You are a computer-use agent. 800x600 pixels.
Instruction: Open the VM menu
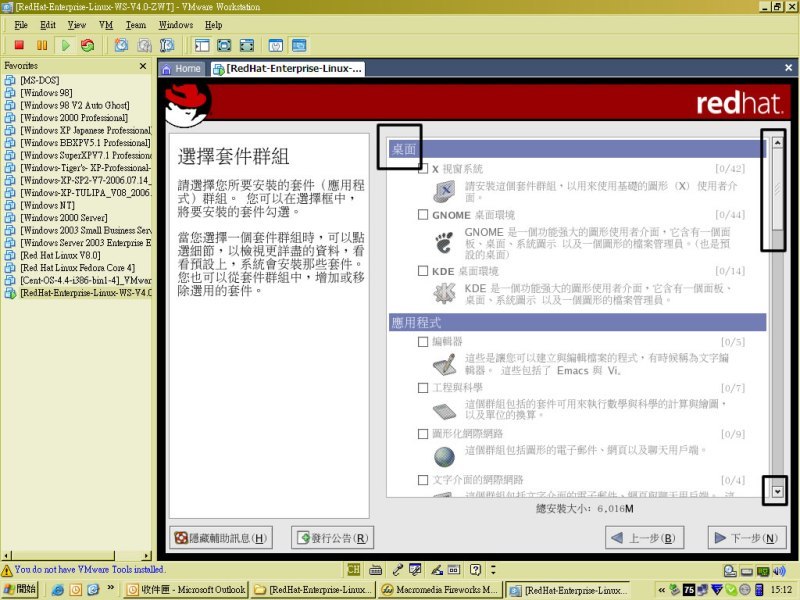point(106,25)
